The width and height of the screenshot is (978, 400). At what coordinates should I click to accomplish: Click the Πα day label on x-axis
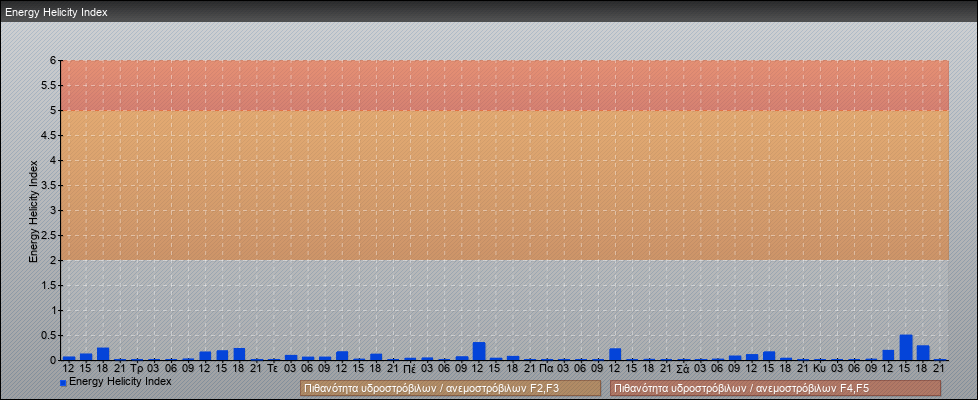(x=546, y=369)
